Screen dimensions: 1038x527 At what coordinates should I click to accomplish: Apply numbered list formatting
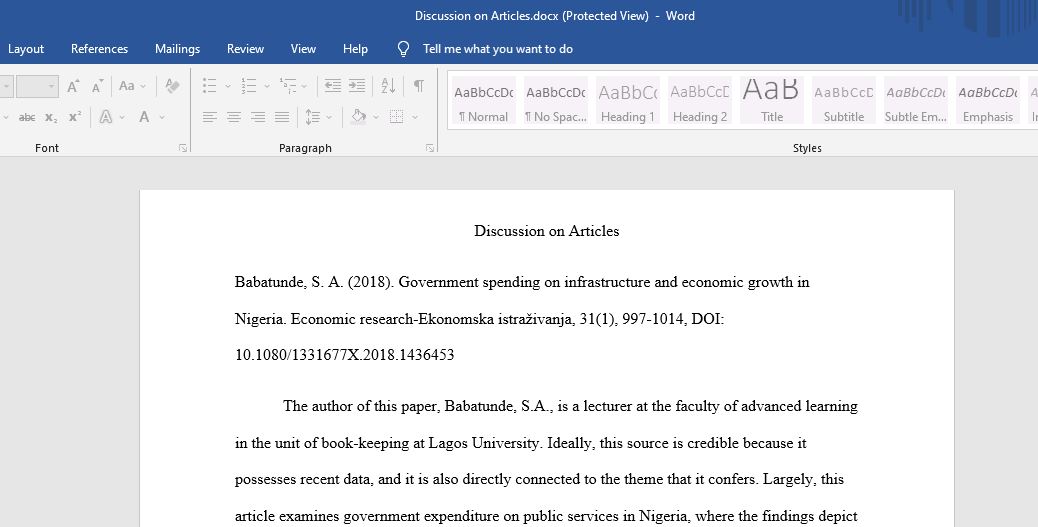pos(248,86)
